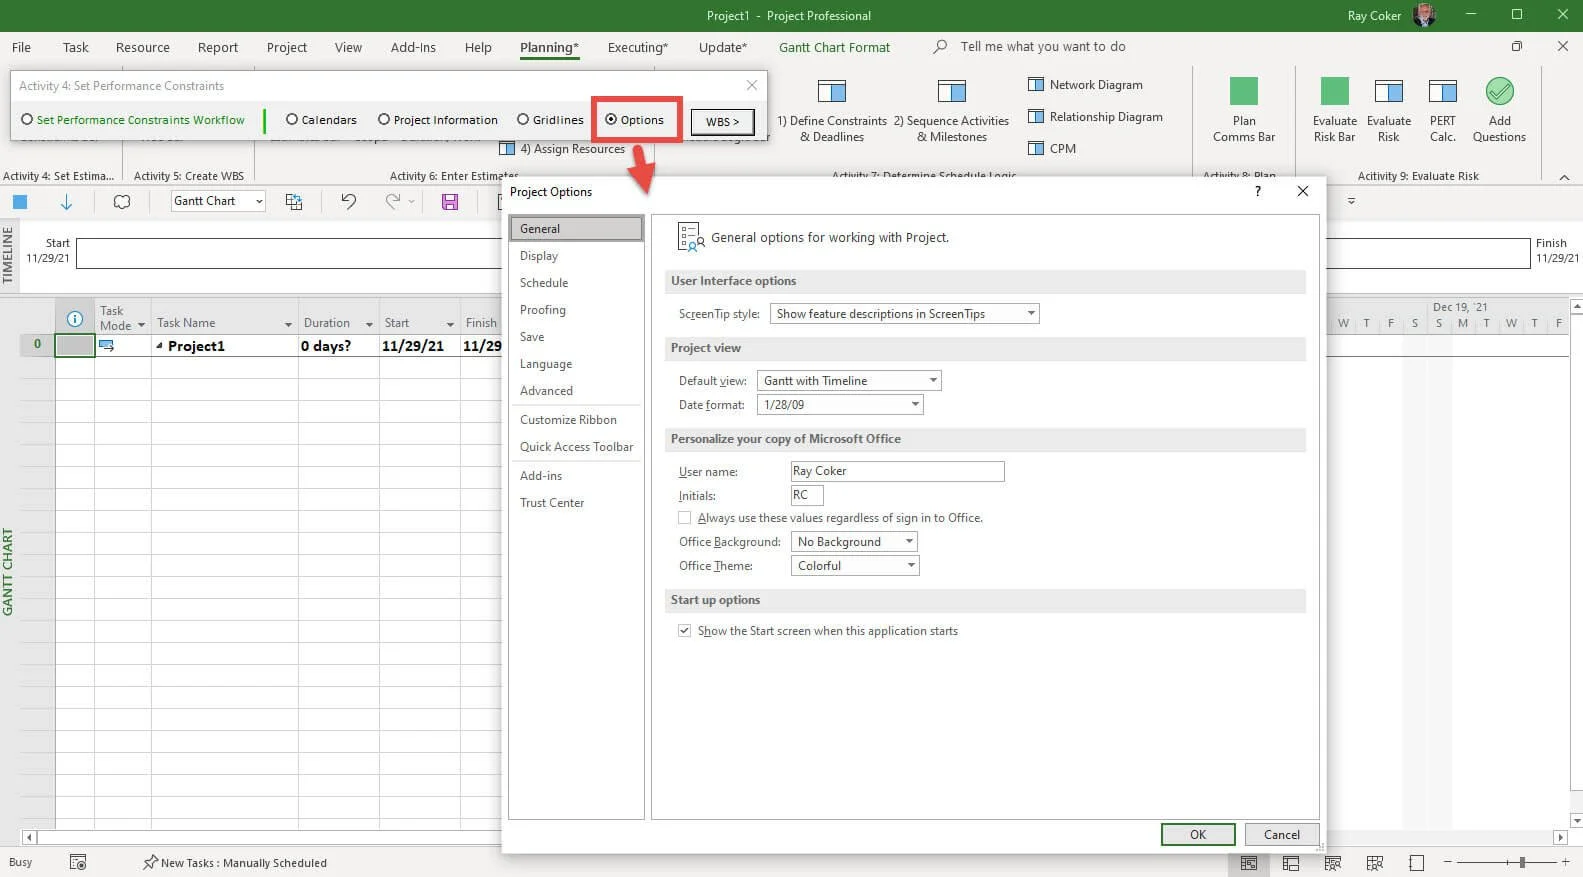Screen dimensions: 1583x877
Task: Open the Task Mode column filter arrow
Action: pyautogui.click(x=141, y=326)
